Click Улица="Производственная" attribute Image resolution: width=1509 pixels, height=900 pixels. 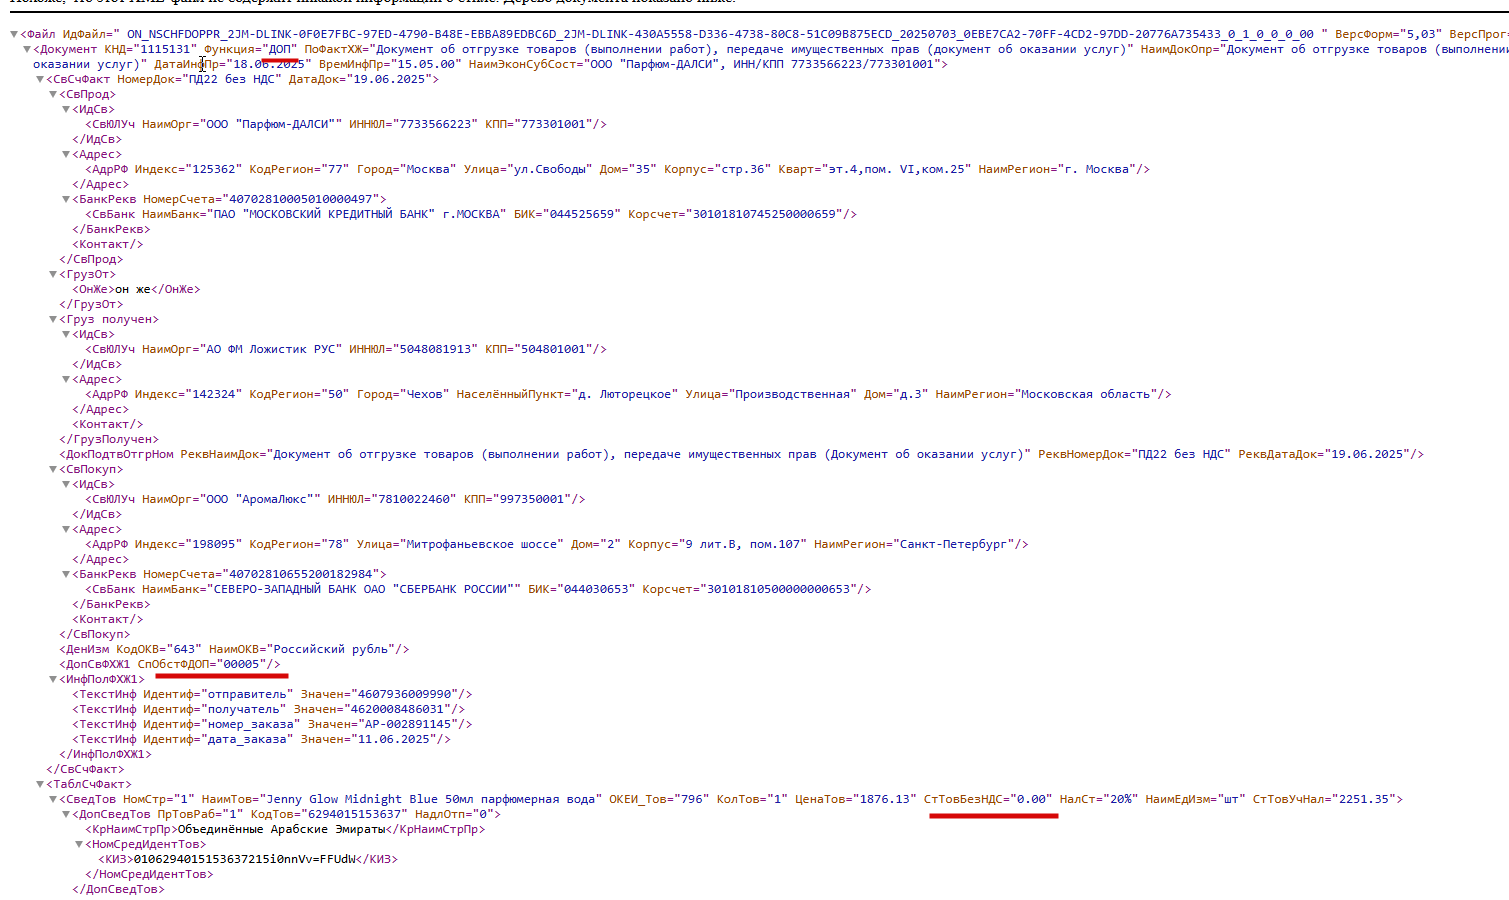[x=771, y=394]
